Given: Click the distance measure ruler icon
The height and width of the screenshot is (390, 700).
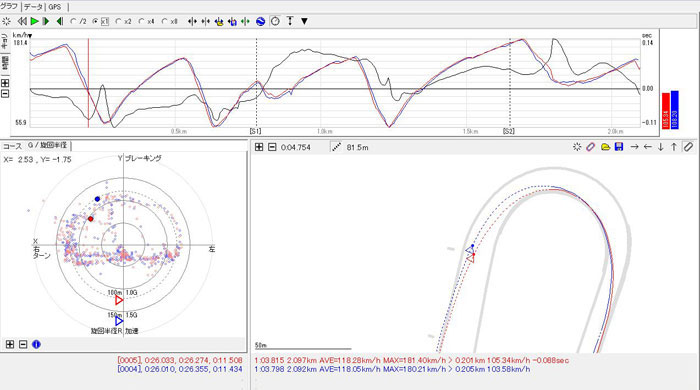Looking at the screenshot, I should [x=336, y=147].
